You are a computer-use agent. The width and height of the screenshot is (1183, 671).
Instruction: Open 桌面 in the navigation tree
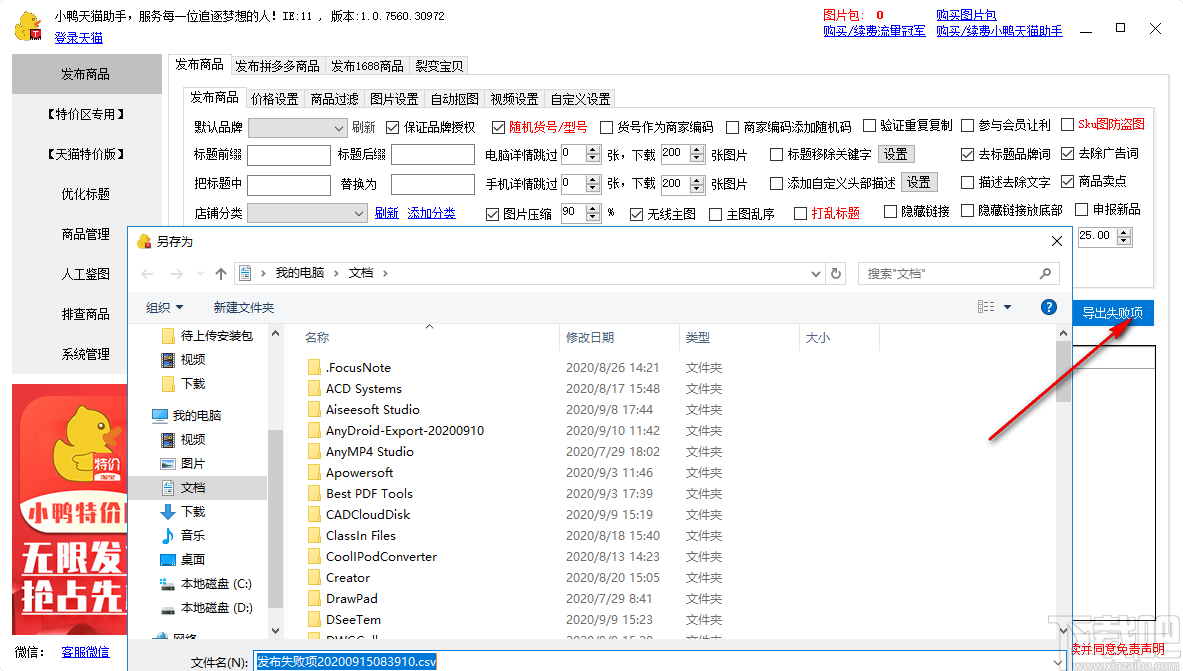click(x=193, y=559)
